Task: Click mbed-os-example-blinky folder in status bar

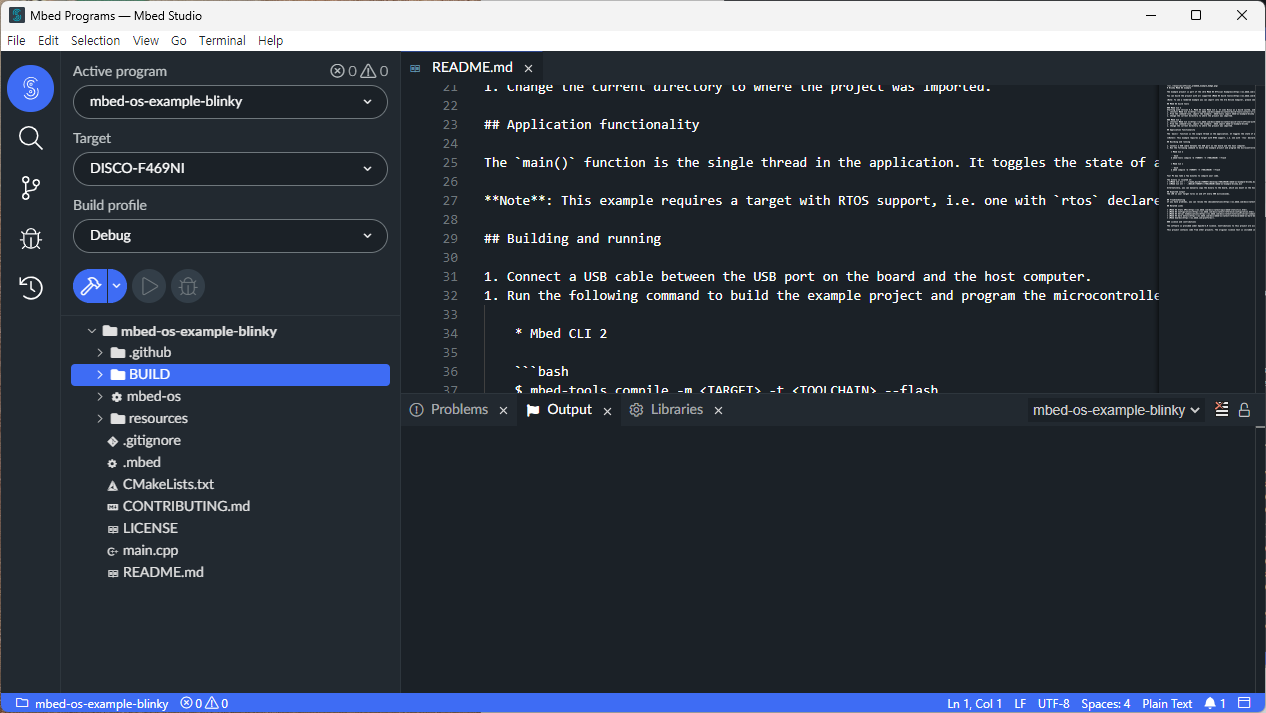Action: [92, 703]
